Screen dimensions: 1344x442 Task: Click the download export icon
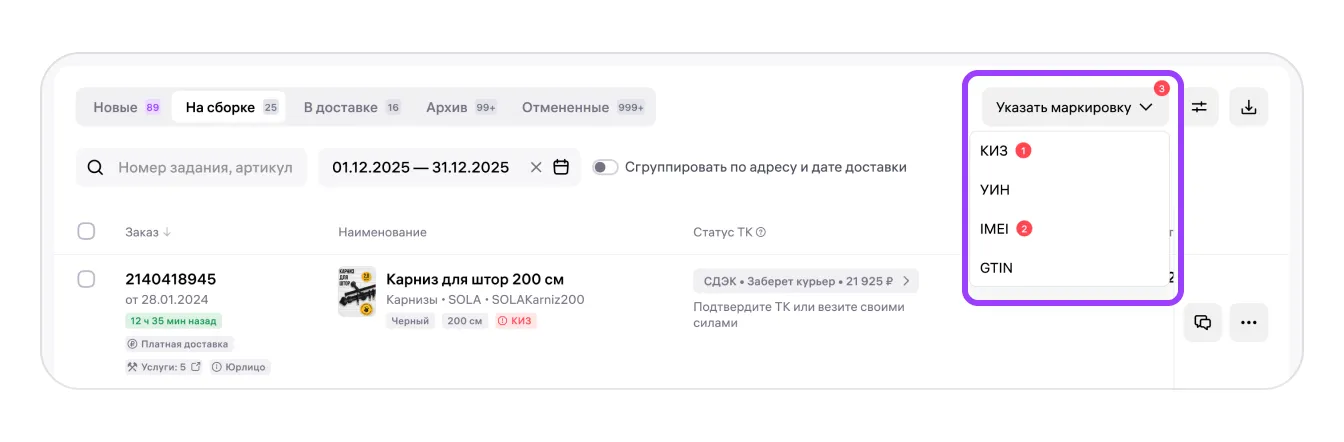[x=1248, y=107]
